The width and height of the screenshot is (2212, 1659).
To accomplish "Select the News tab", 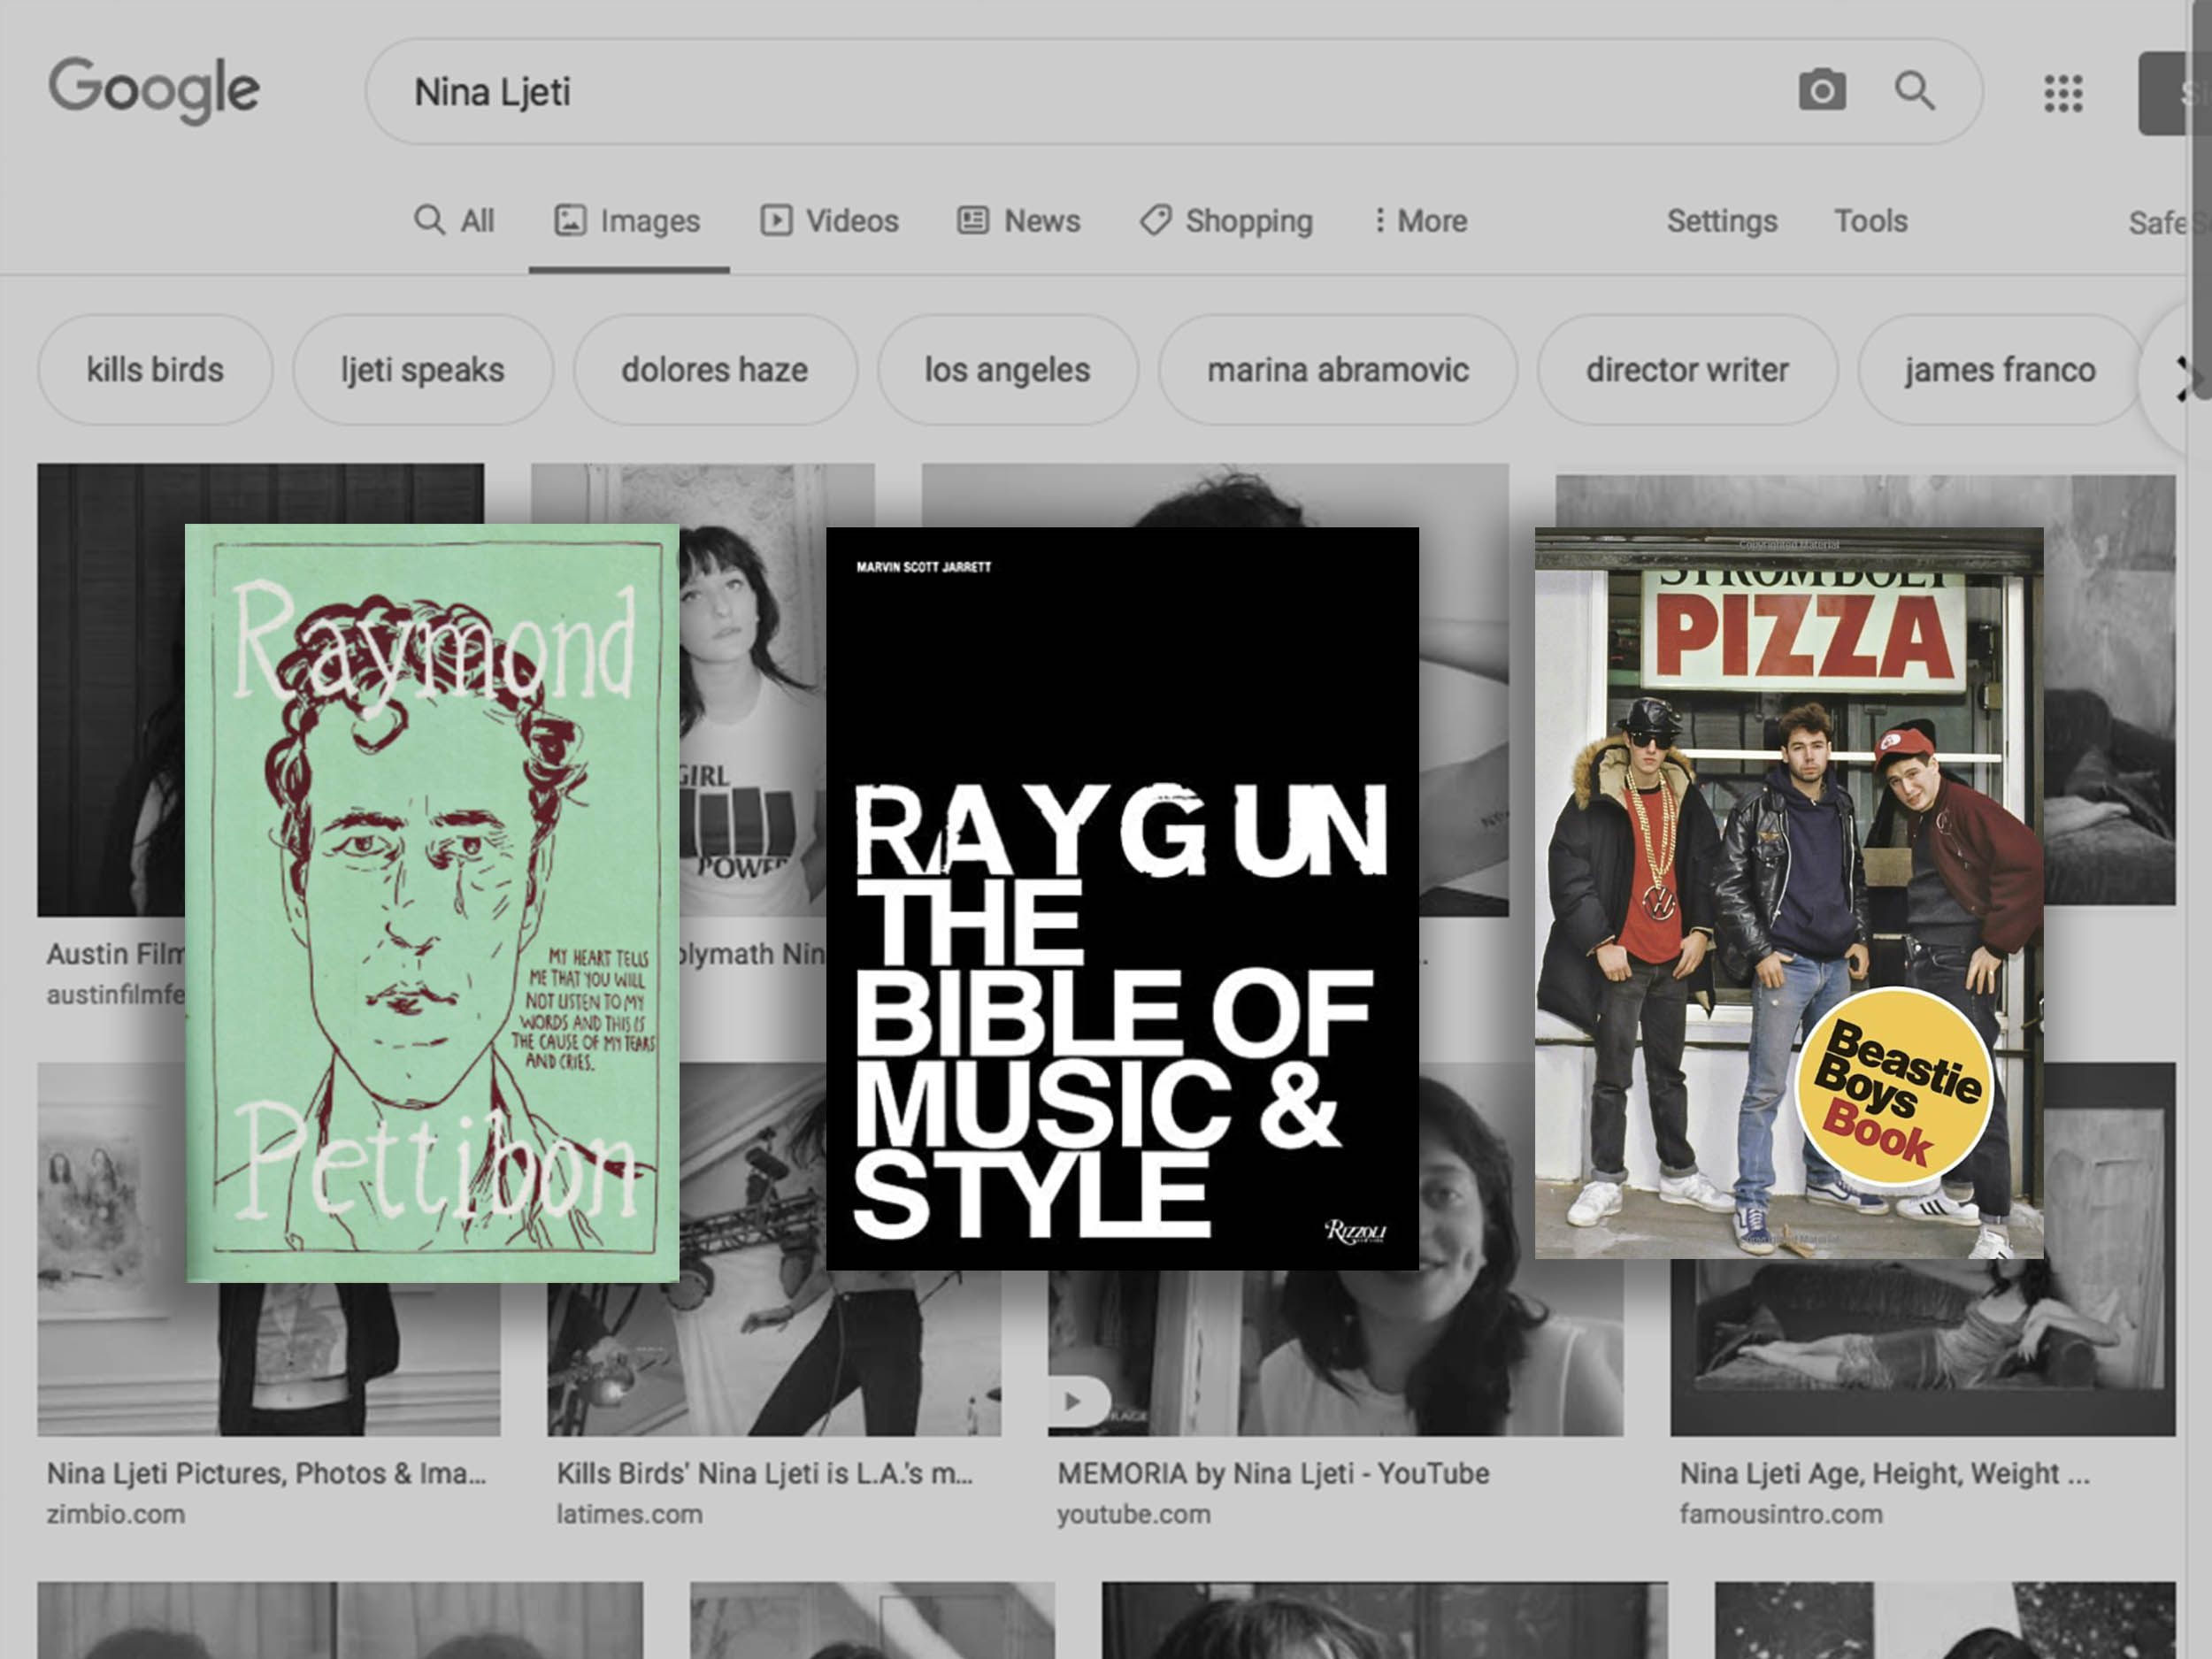I will (x=1019, y=221).
